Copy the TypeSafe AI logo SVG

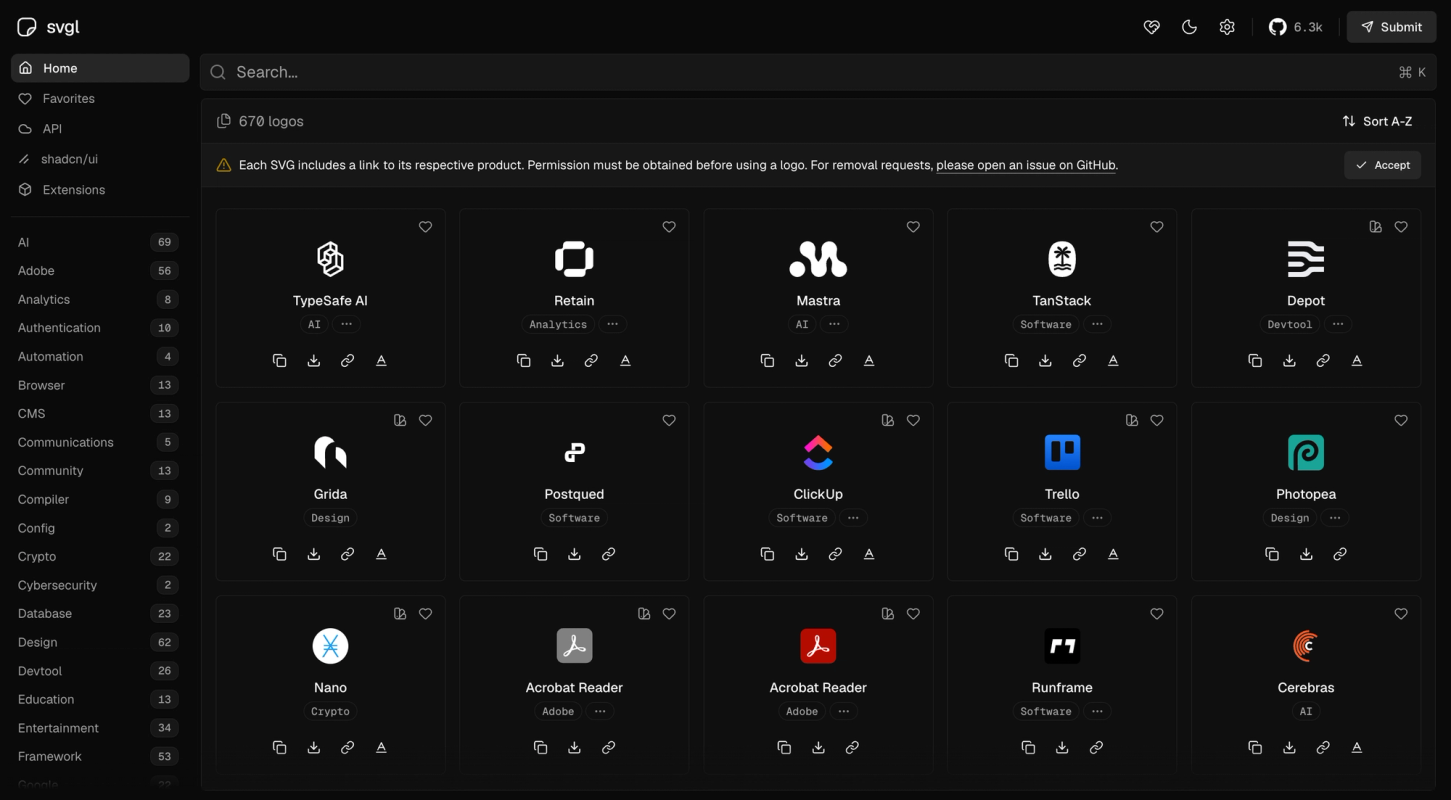(x=280, y=361)
